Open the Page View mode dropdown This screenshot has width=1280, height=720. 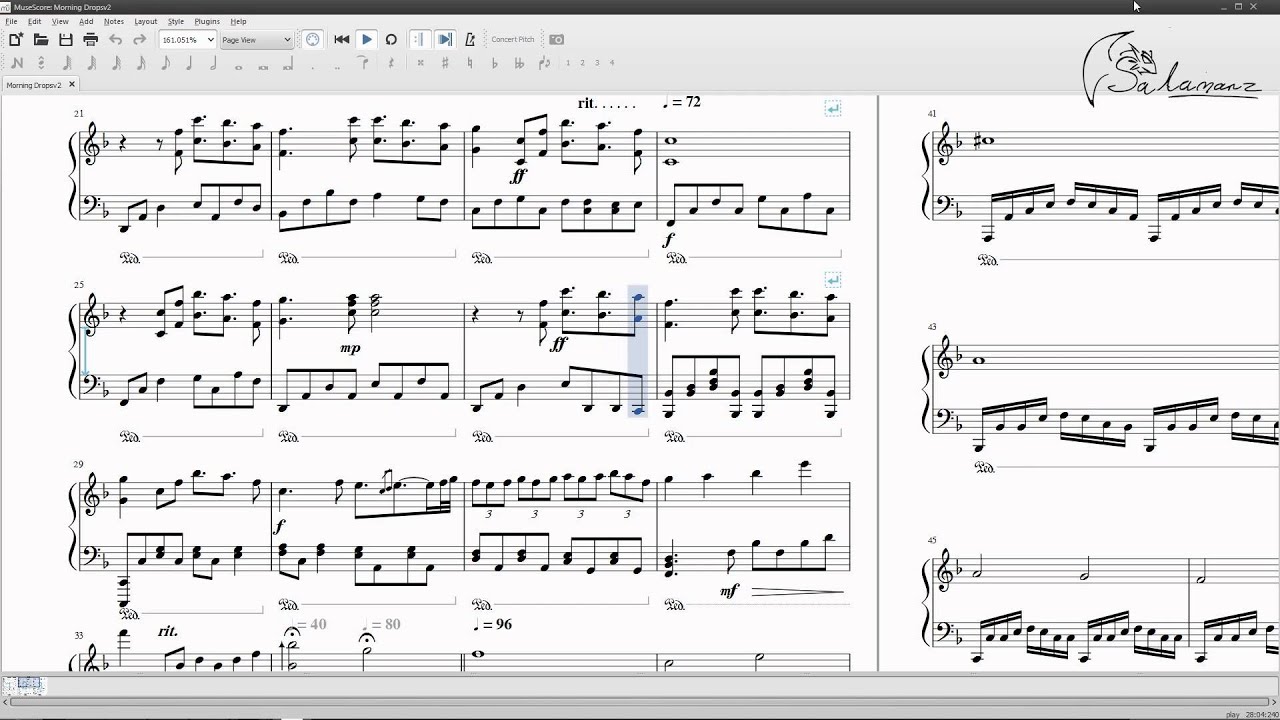(x=256, y=40)
